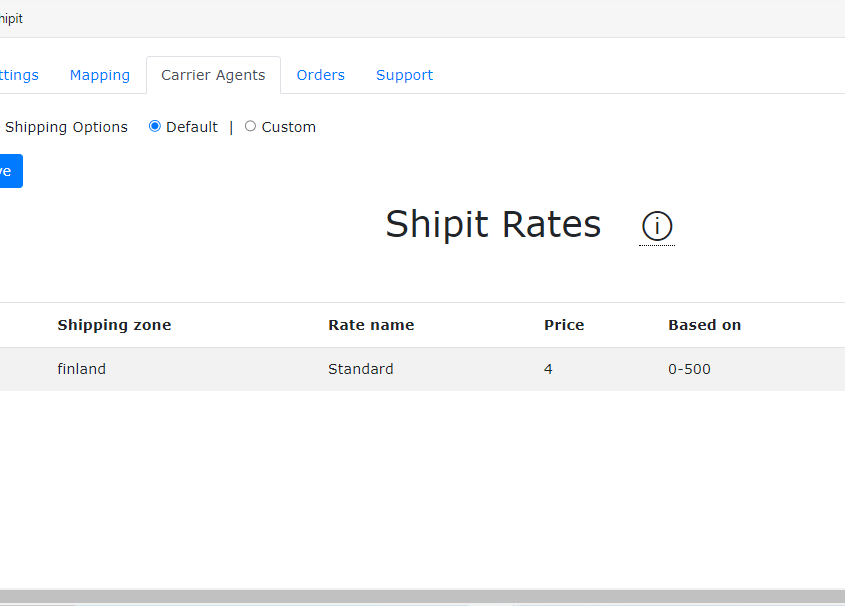Select the Default shipping options radio

(x=155, y=126)
